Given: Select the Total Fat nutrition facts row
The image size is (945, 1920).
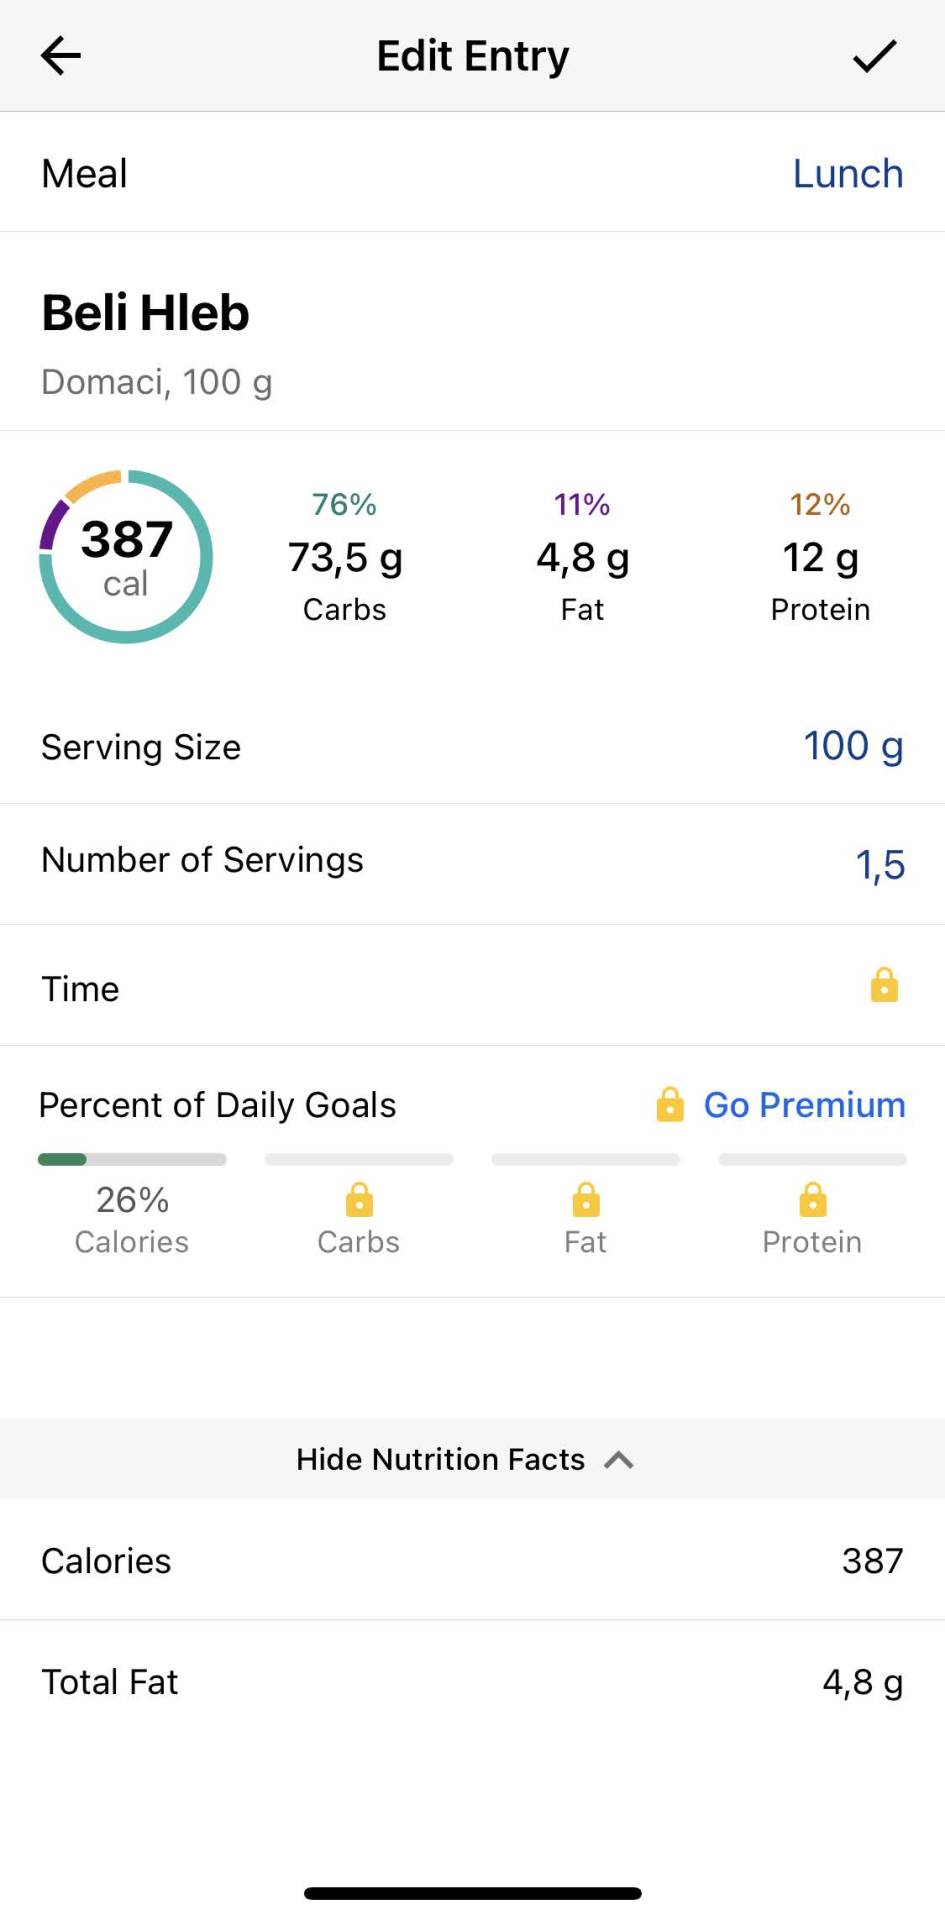Looking at the screenshot, I should click(472, 1682).
